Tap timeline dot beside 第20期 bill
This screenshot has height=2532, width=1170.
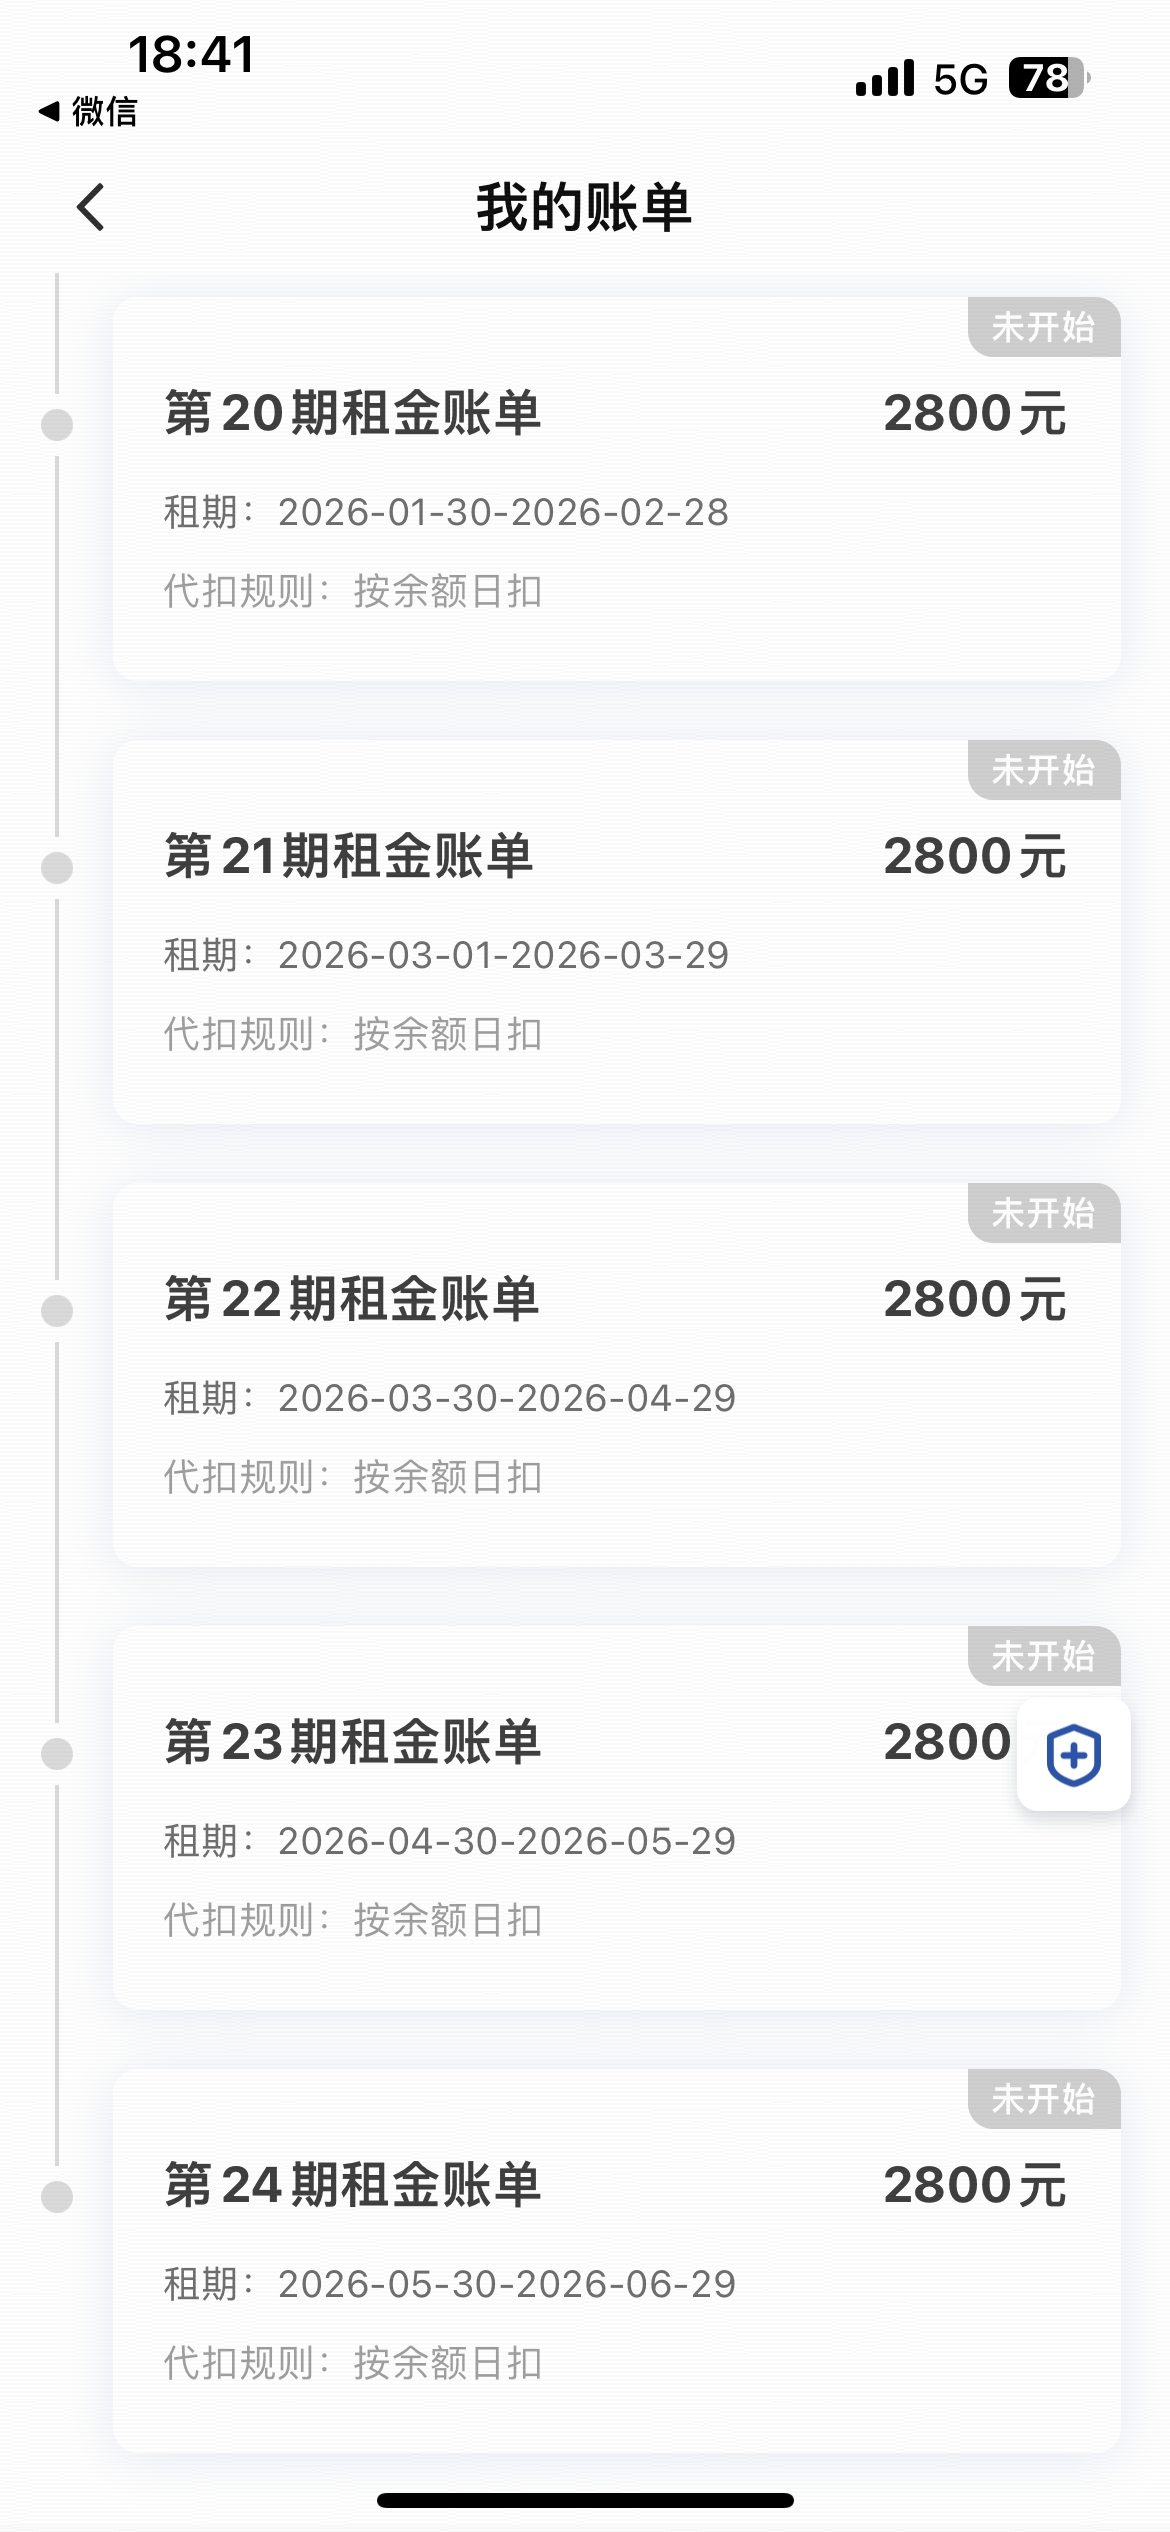[x=57, y=425]
